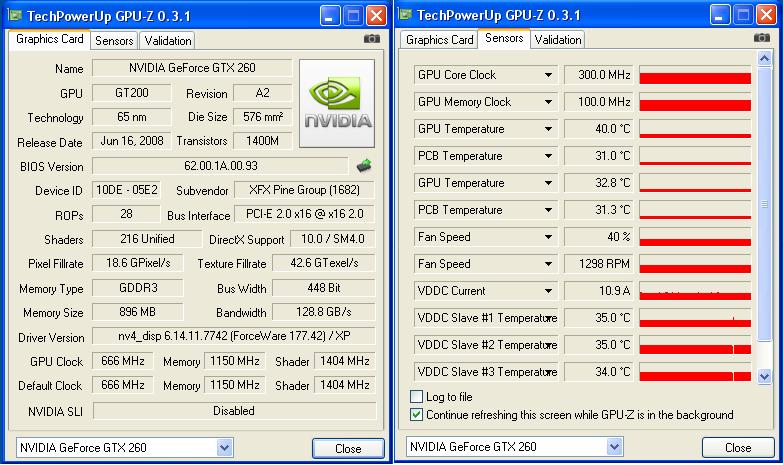Click the GPU Clock 666 MHz value
The image size is (783, 465).
tap(122, 361)
